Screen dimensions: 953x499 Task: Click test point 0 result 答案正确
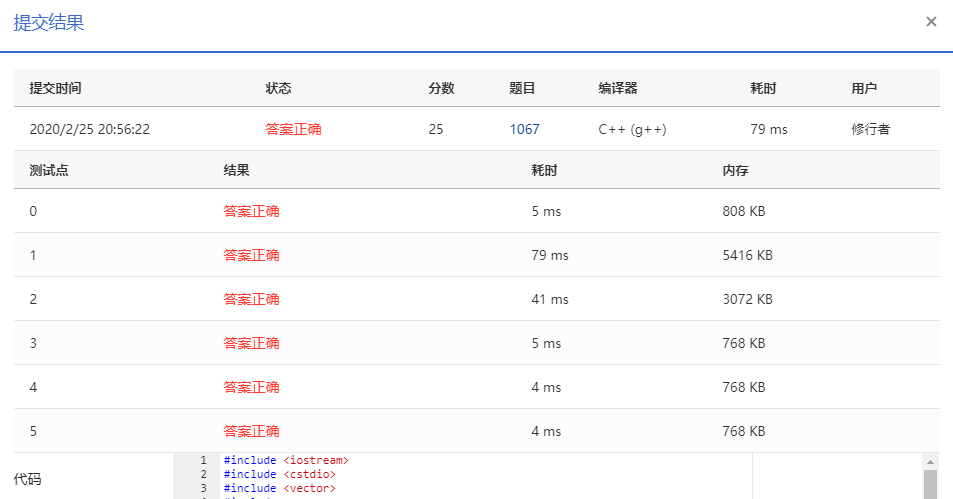[251, 211]
